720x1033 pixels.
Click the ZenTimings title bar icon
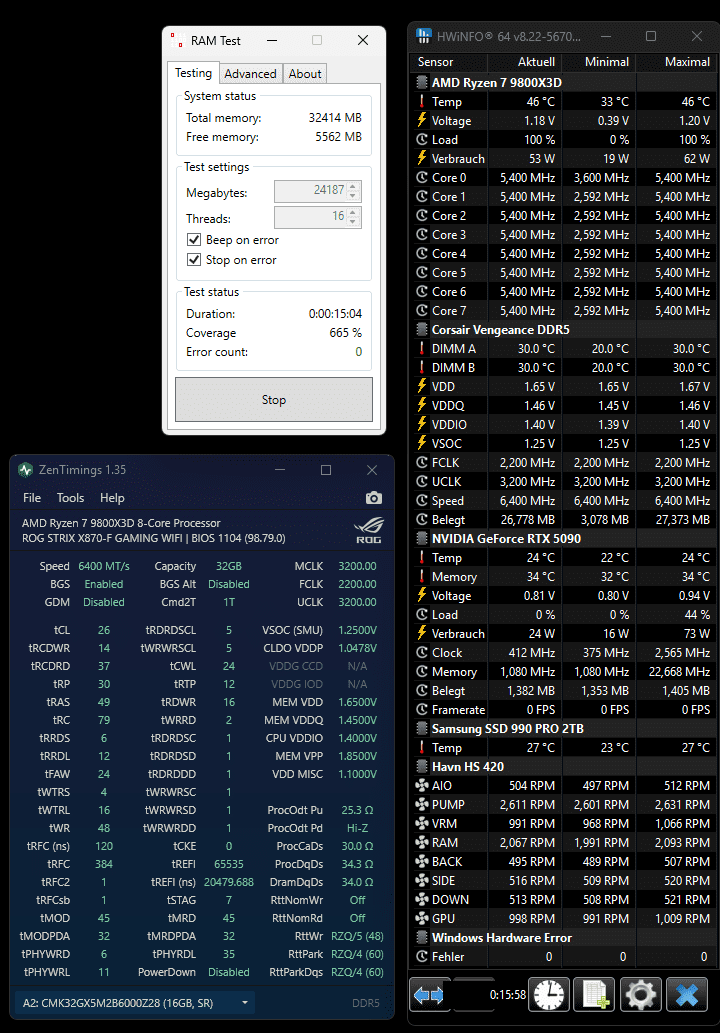[26, 470]
